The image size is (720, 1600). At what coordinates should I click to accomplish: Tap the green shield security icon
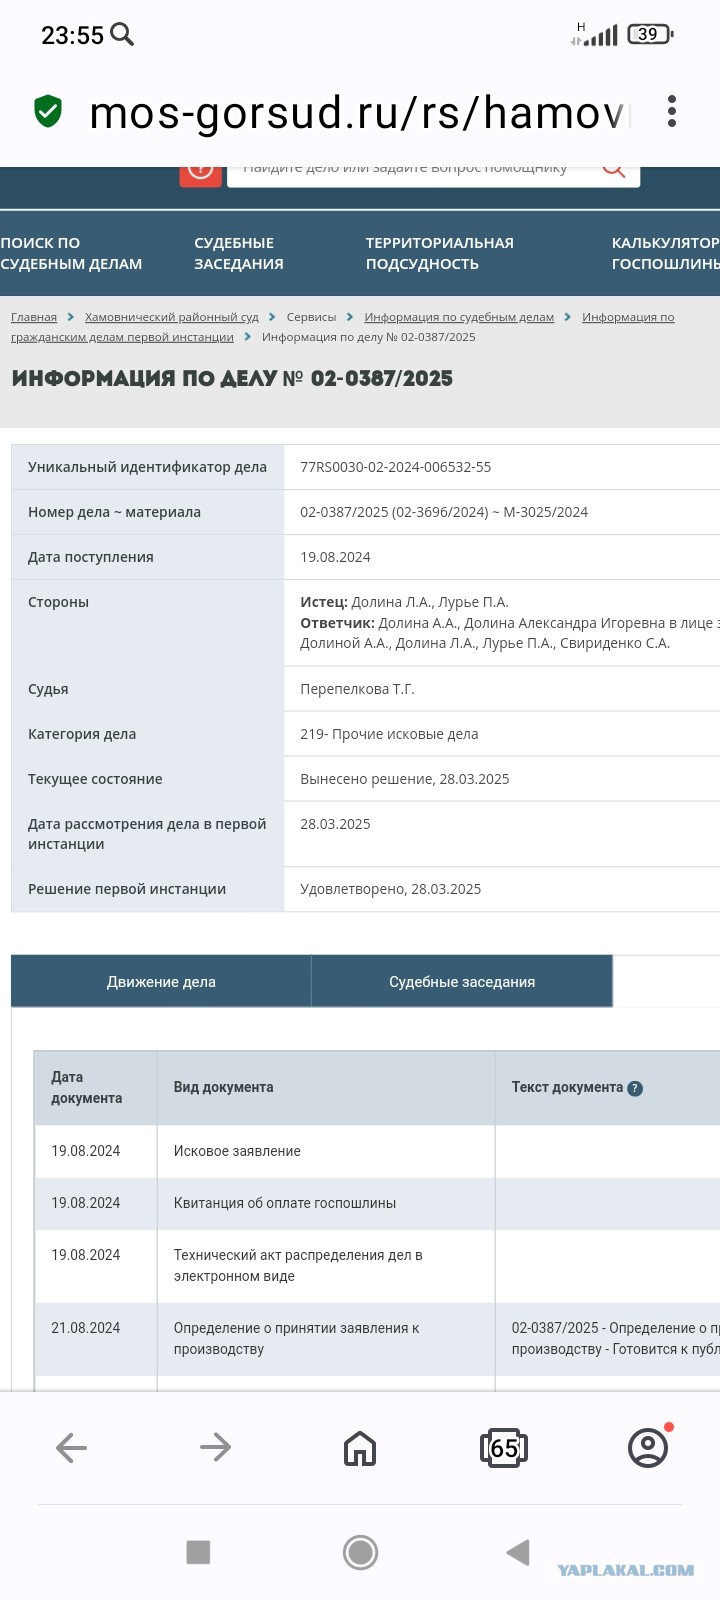coord(48,111)
